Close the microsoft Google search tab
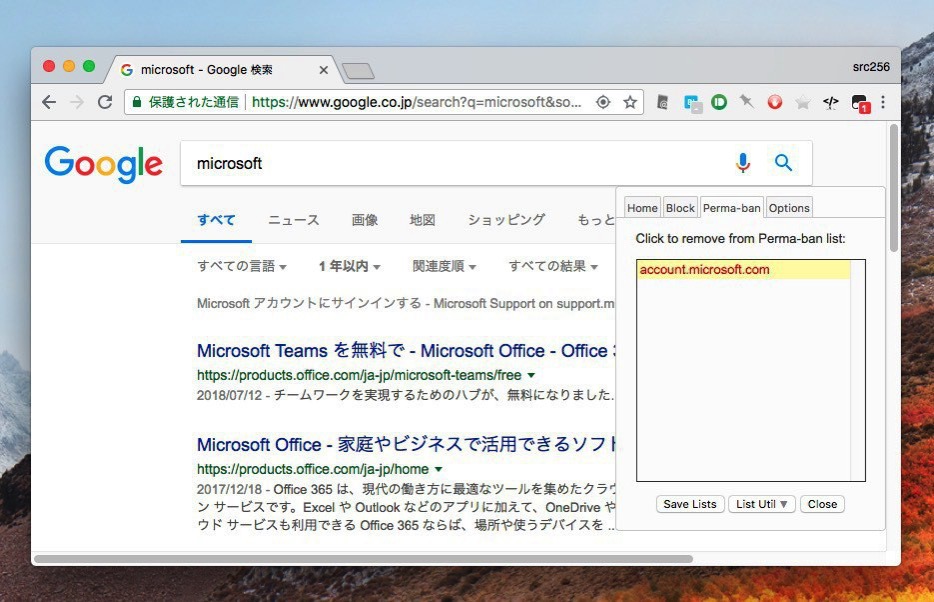The height and width of the screenshot is (602, 934). pyautogui.click(x=323, y=70)
